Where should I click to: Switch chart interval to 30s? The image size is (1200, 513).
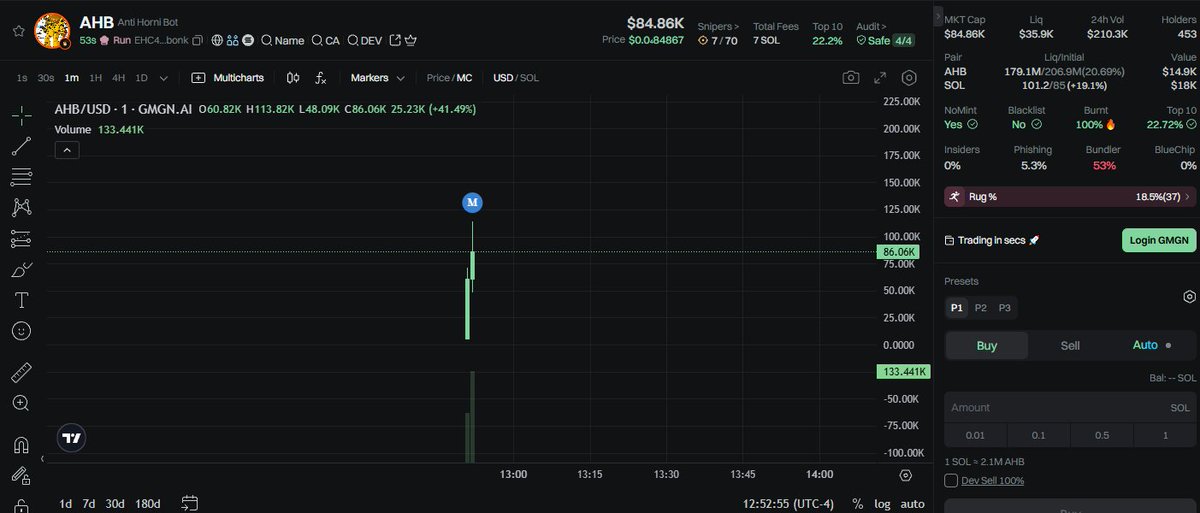46,78
